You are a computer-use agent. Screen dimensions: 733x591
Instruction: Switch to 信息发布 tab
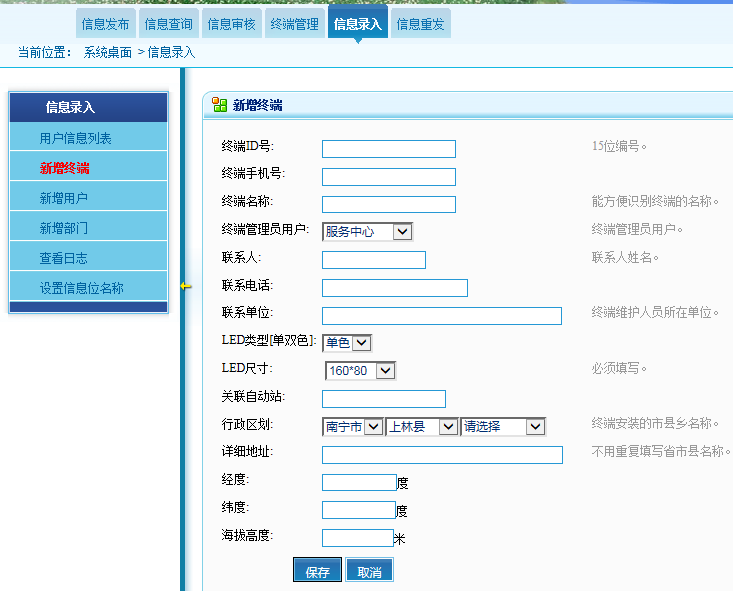click(105, 24)
